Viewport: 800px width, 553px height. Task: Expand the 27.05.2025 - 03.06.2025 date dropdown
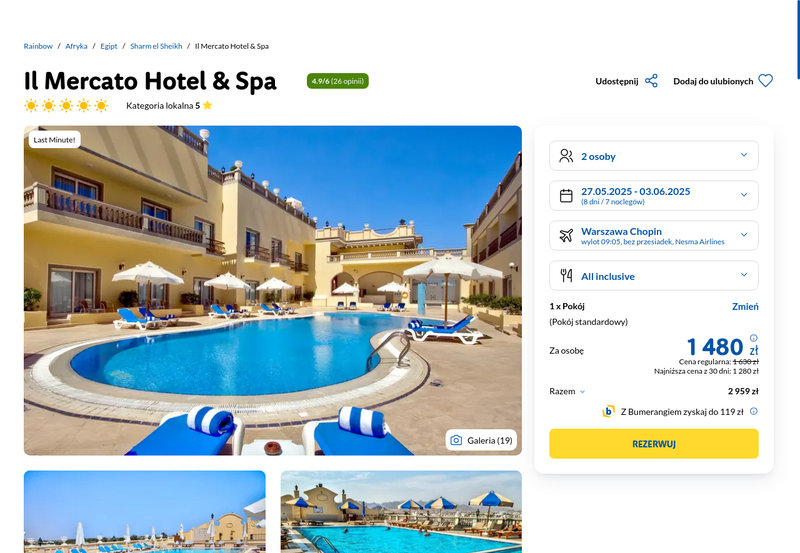tap(654, 195)
